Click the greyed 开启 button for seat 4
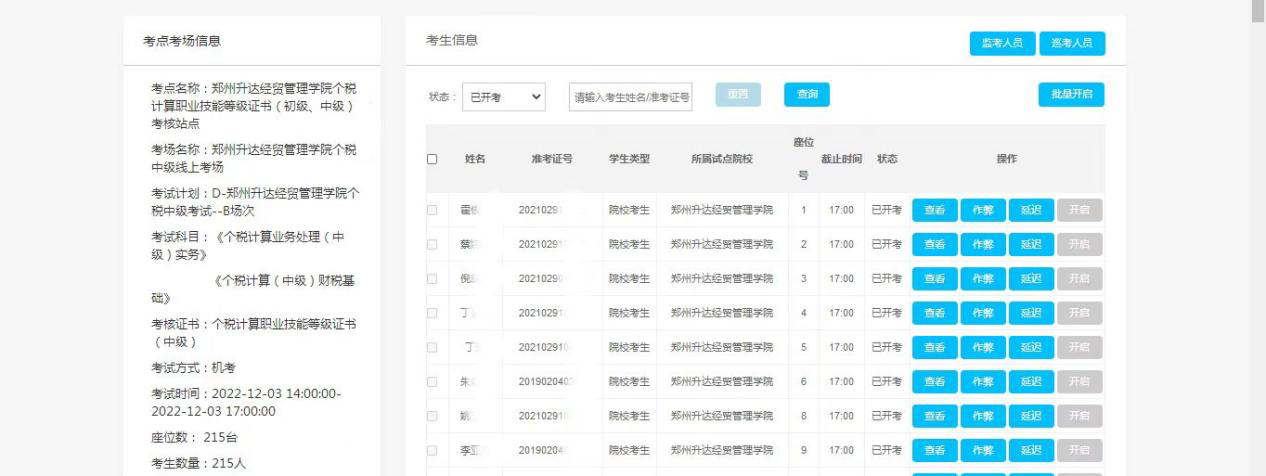Viewport: 1266px width, 476px height. tap(1079, 313)
